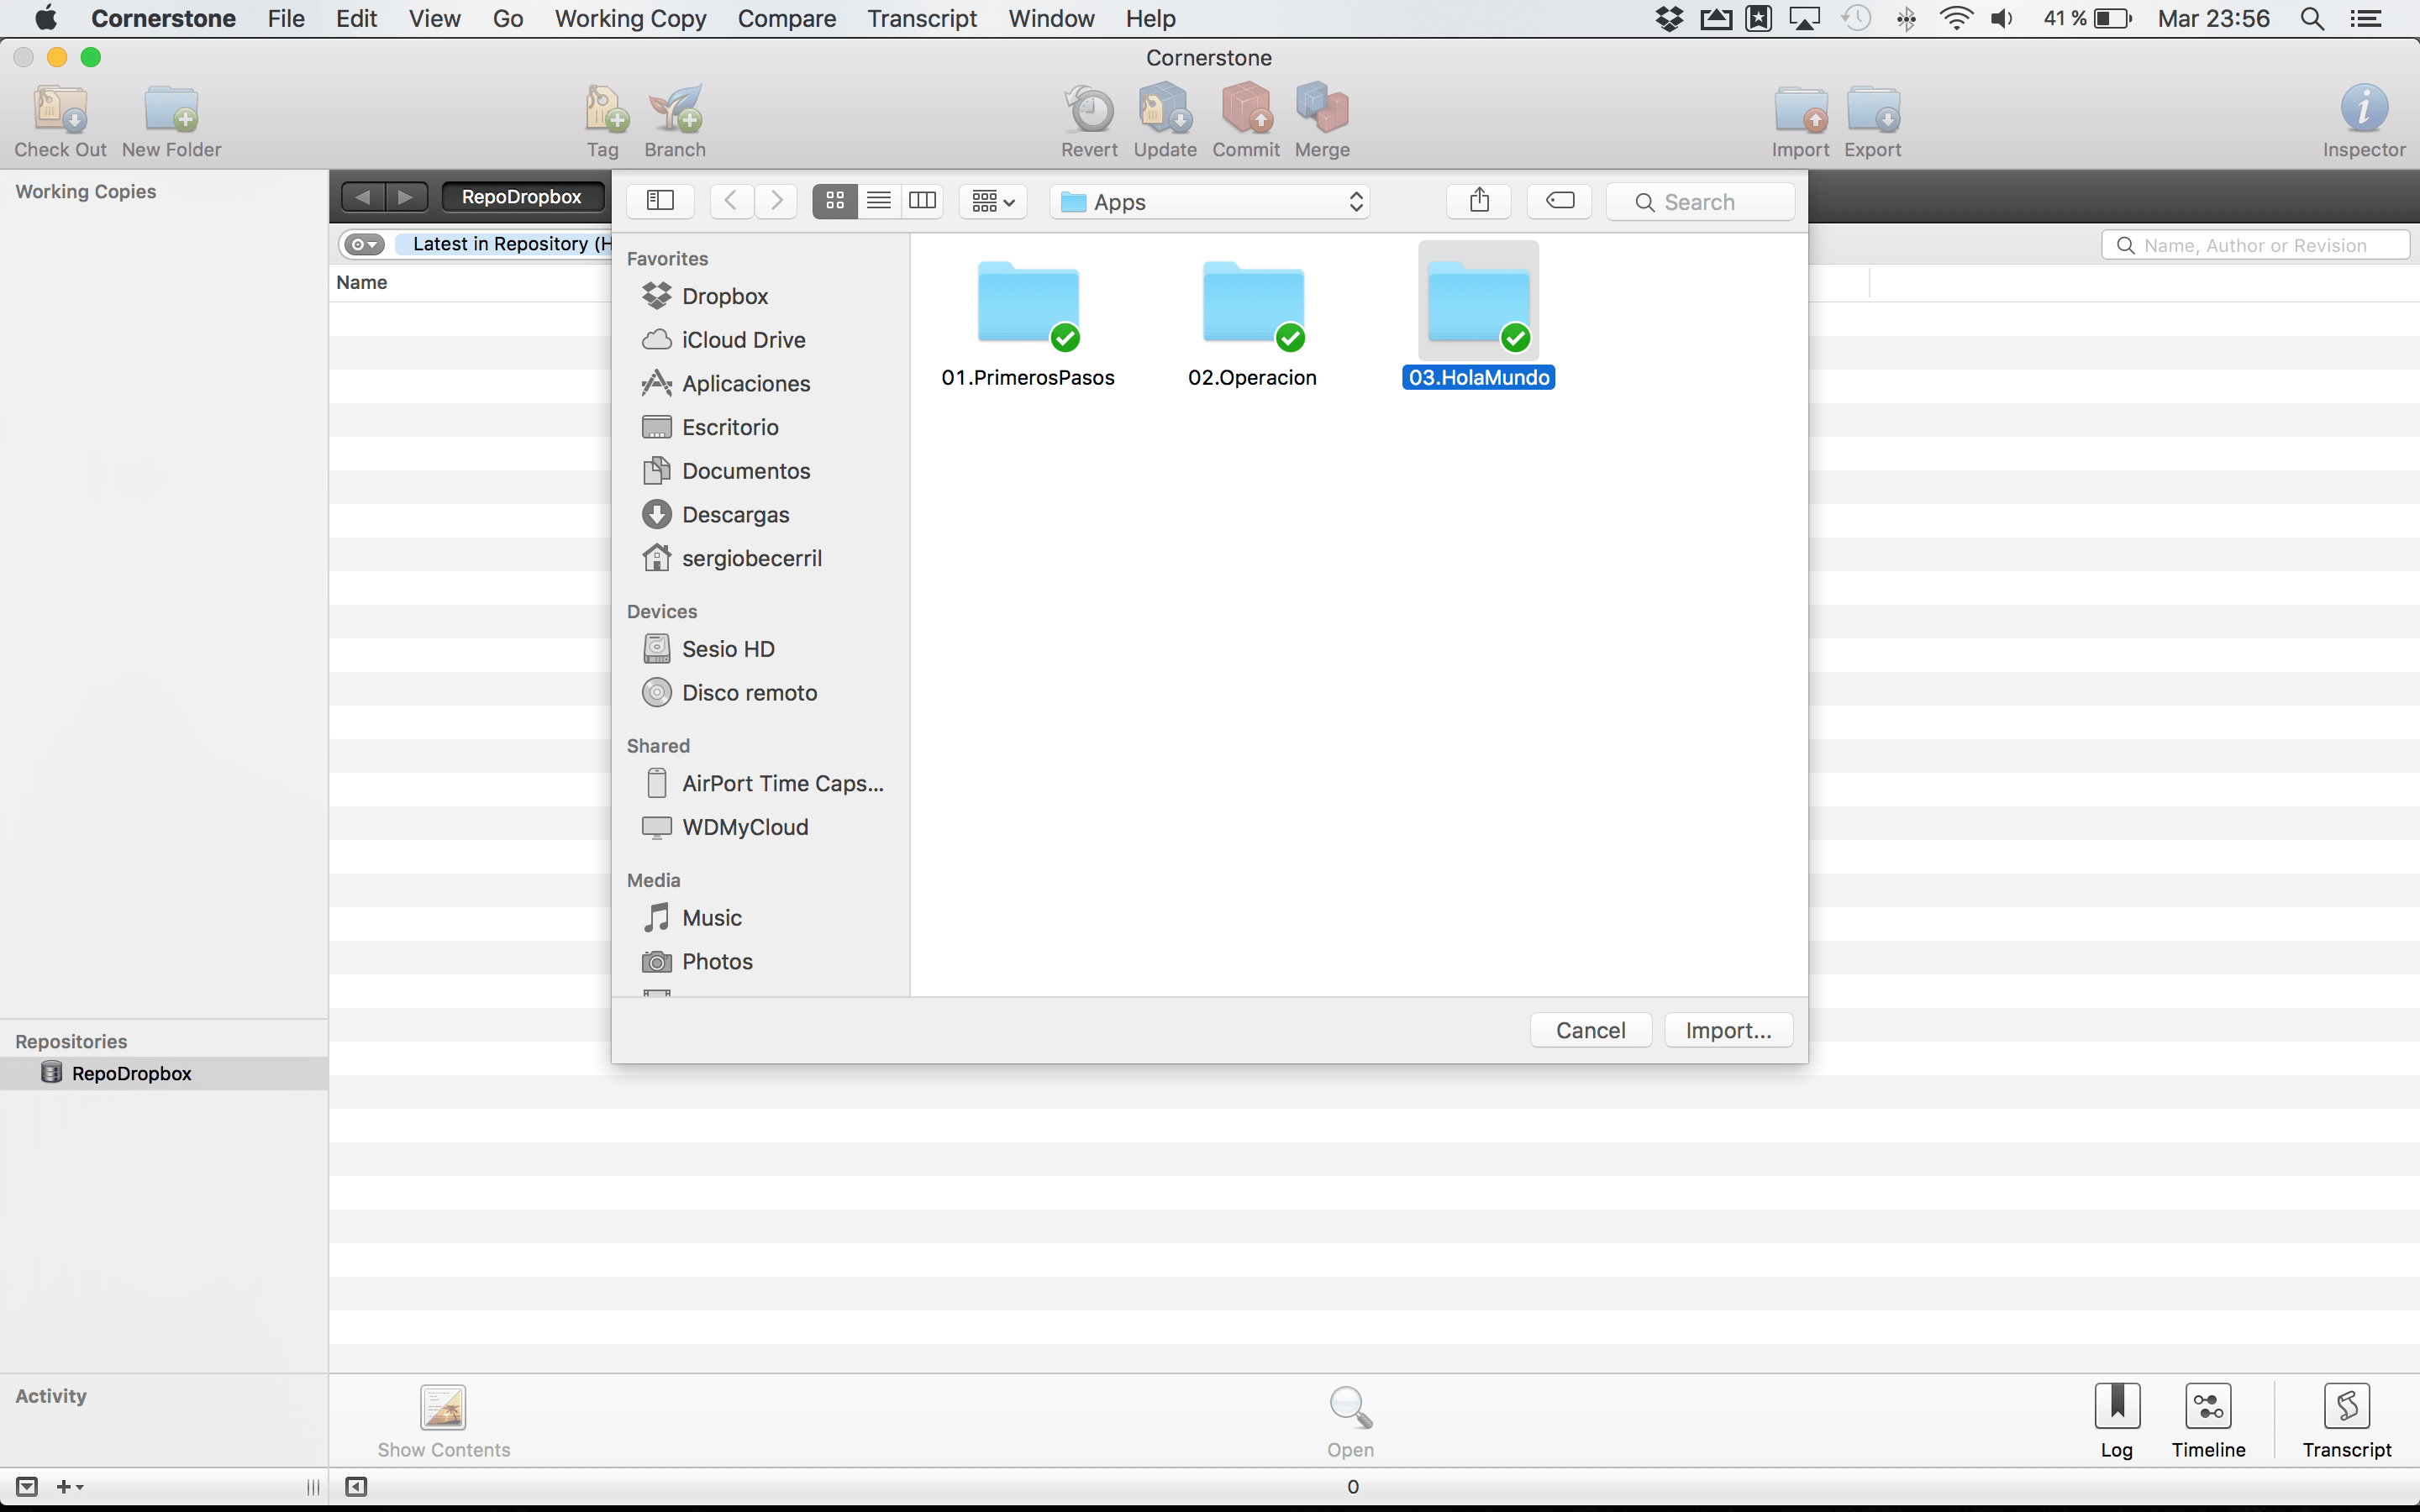Image resolution: width=2420 pixels, height=1512 pixels.
Task: Select iCloud Drive in Favorites
Action: pyautogui.click(x=743, y=340)
